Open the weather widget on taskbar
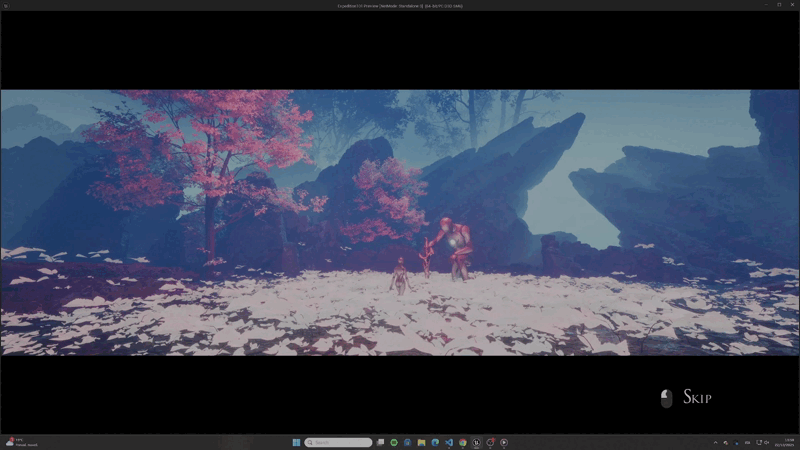Screen dimensions: 800x450 click(20, 442)
